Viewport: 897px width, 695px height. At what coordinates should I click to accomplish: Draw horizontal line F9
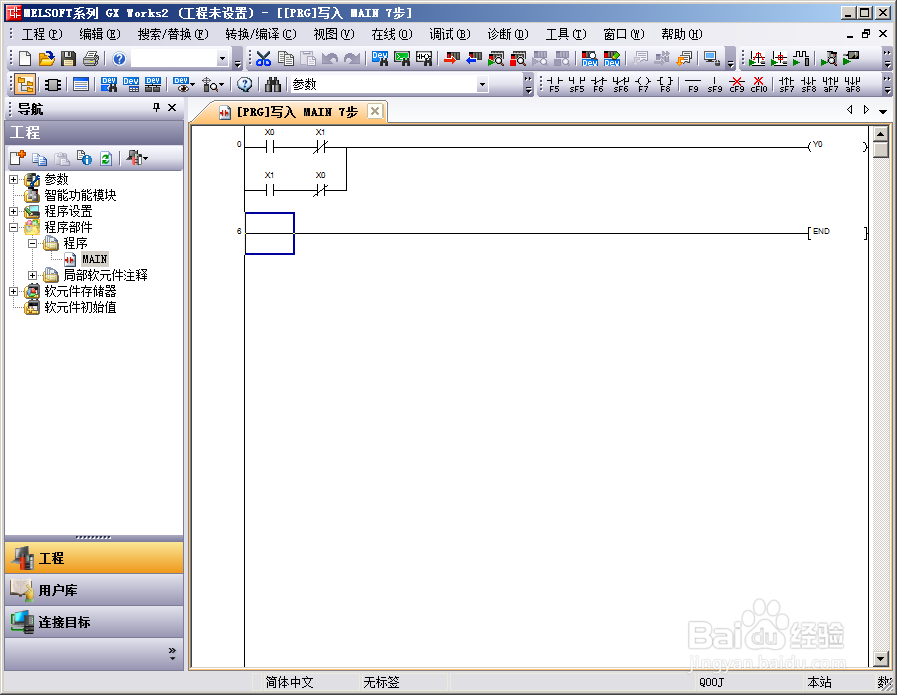pos(693,85)
